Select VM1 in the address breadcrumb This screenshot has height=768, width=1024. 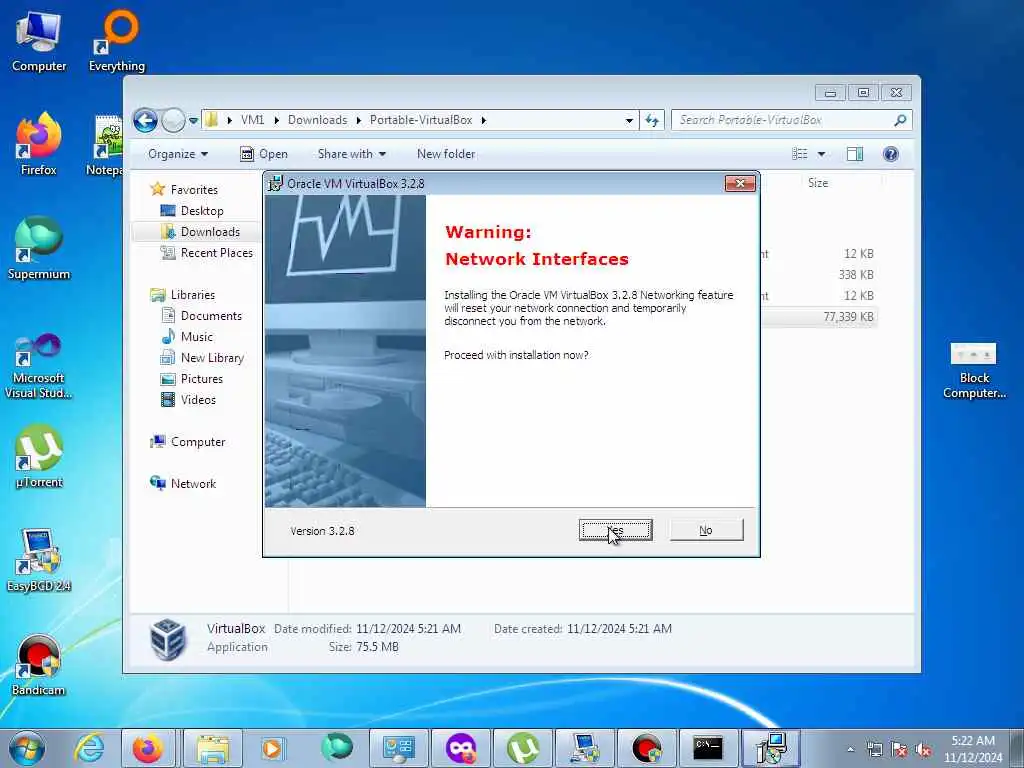(x=252, y=120)
